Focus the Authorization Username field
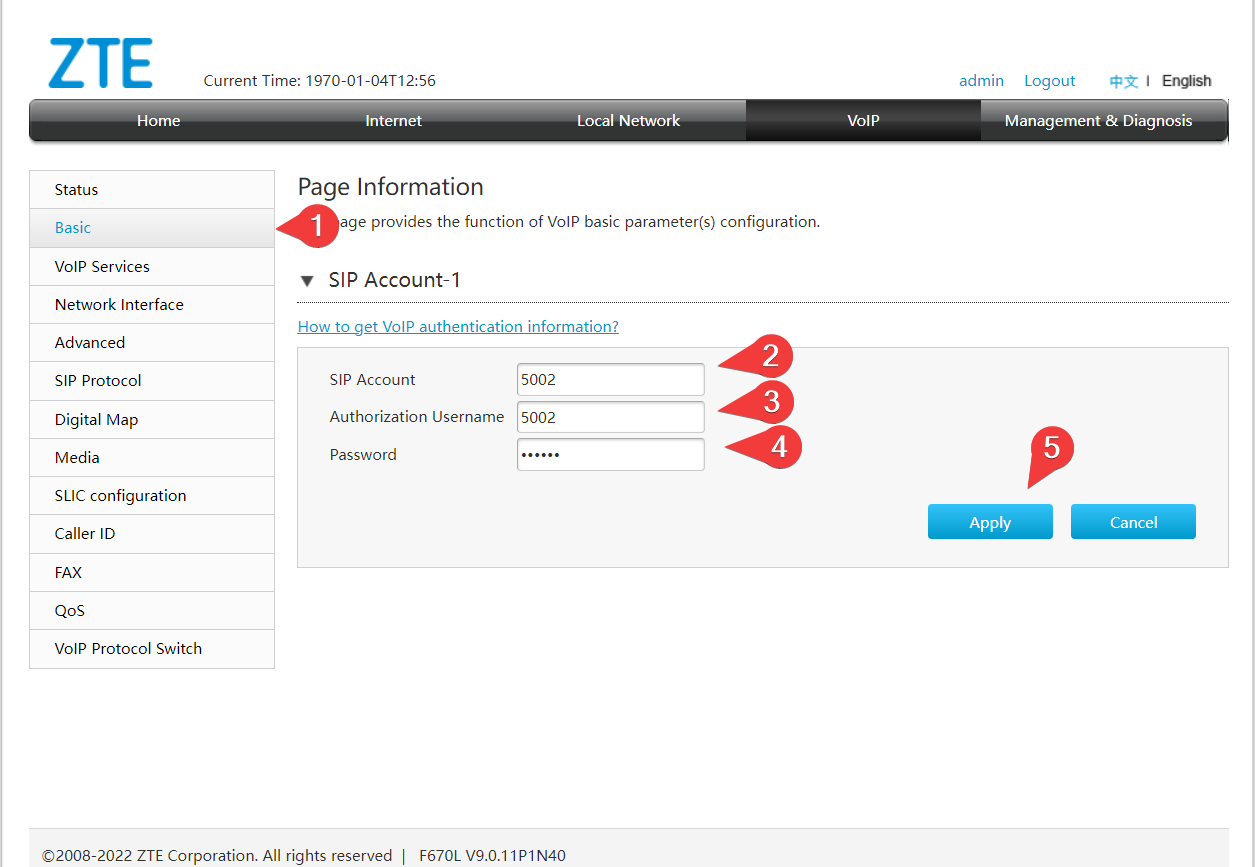This screenshot has width=1255, height=867. click(x=610, y=417)
